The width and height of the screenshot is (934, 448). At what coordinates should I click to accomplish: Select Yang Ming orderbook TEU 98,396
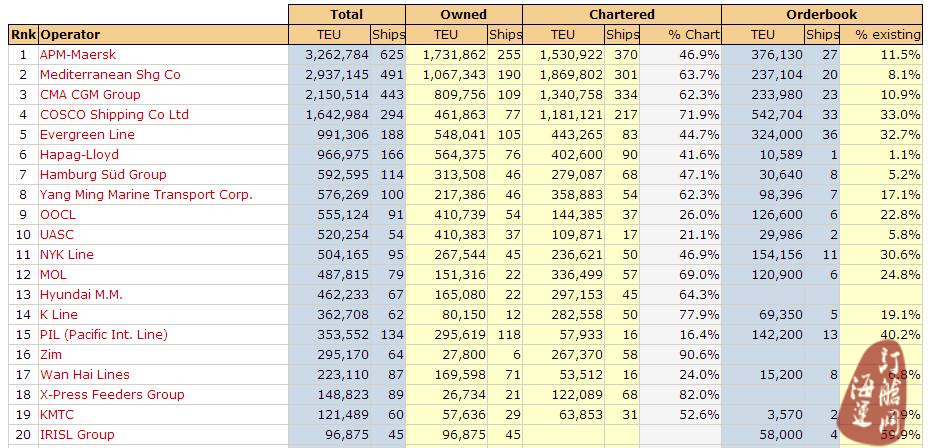click(x=779, y=195)
